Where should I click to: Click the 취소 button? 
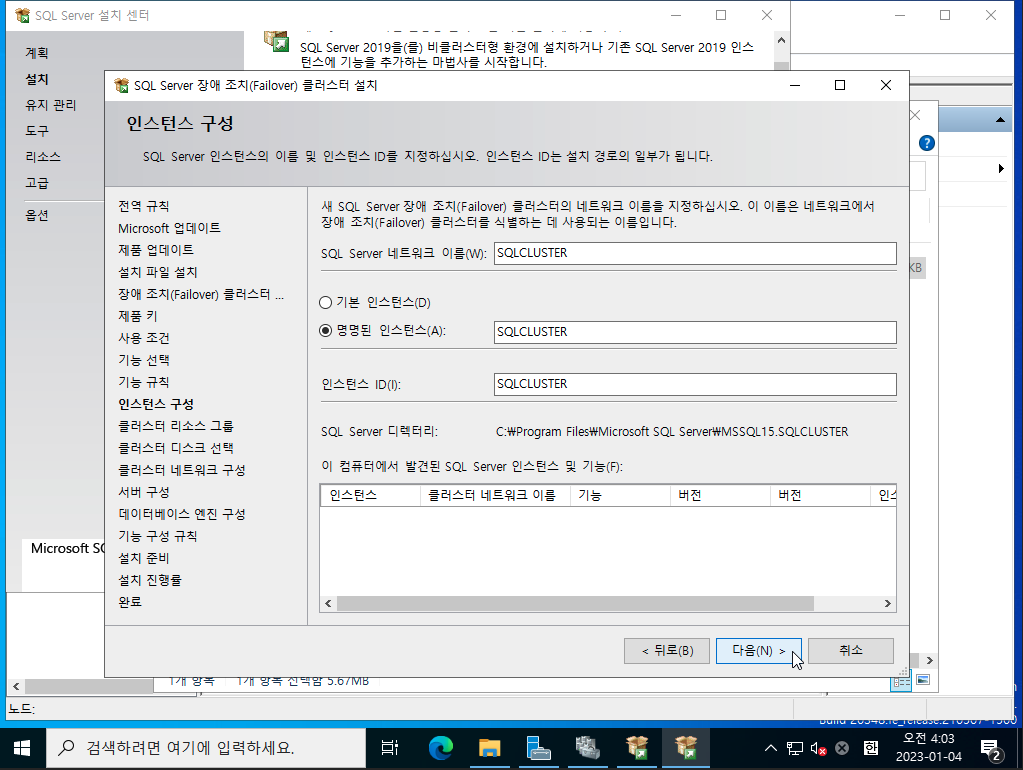tap(851, 651)
